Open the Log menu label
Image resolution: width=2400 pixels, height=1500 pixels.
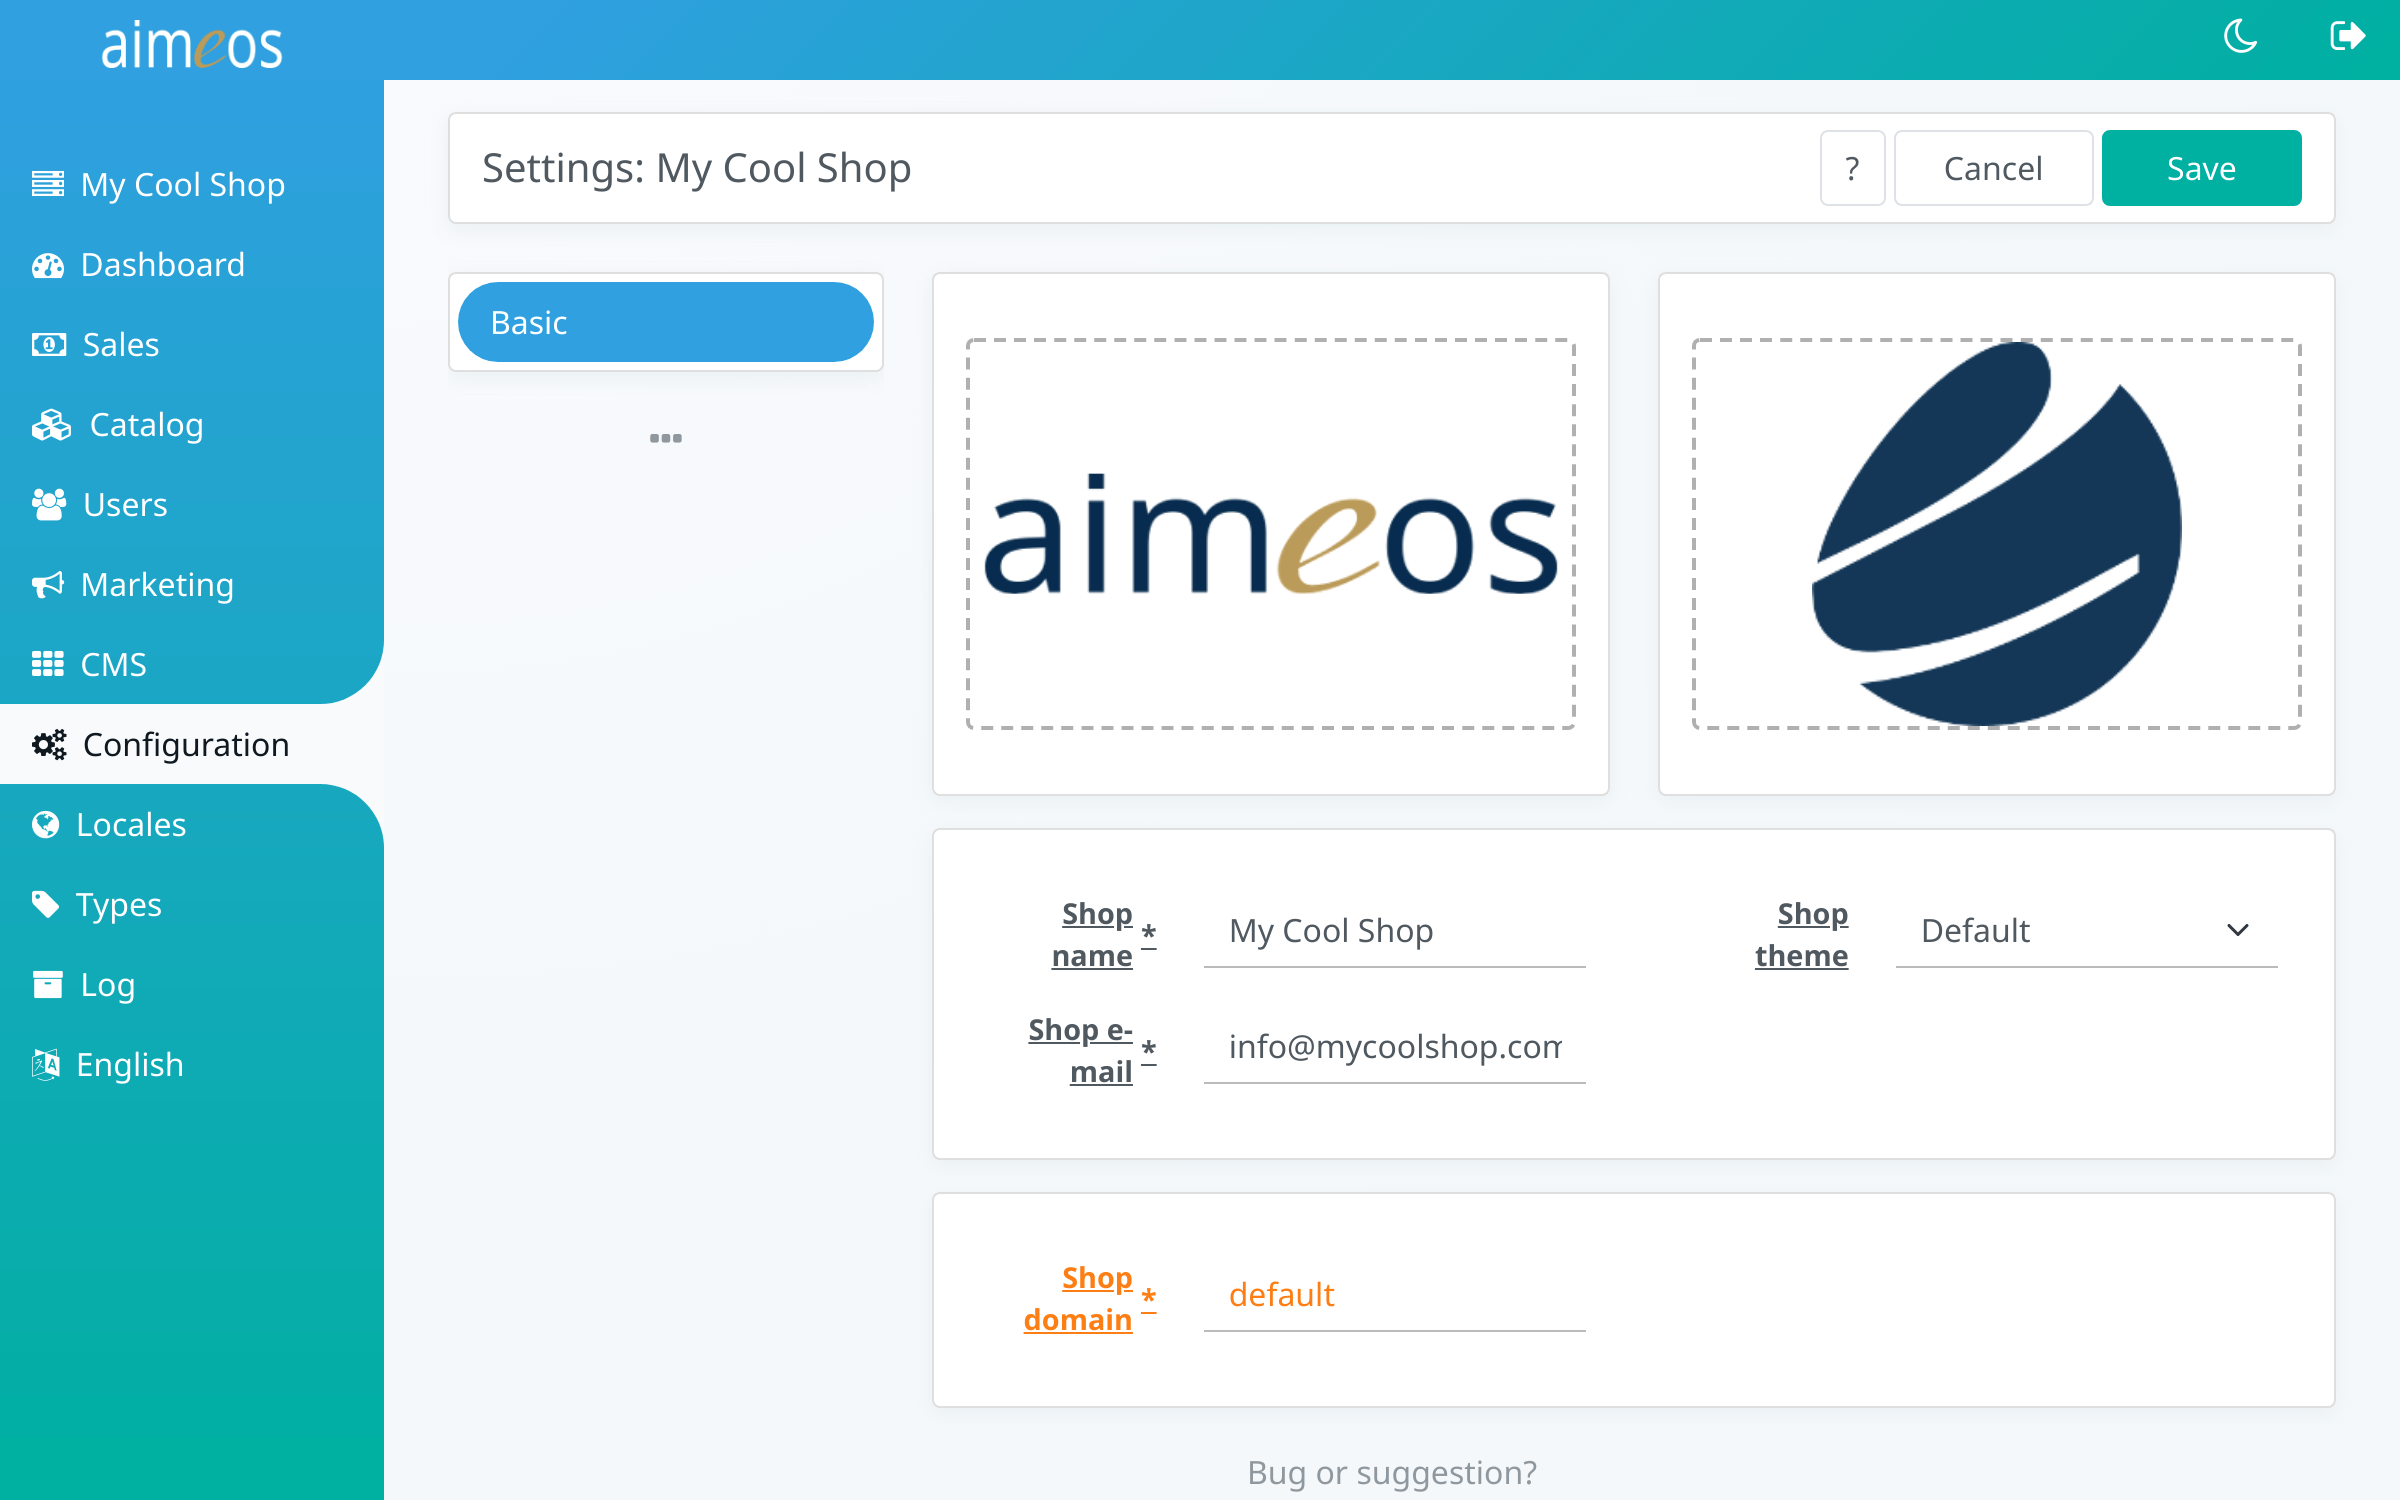(x=108, y=985)
